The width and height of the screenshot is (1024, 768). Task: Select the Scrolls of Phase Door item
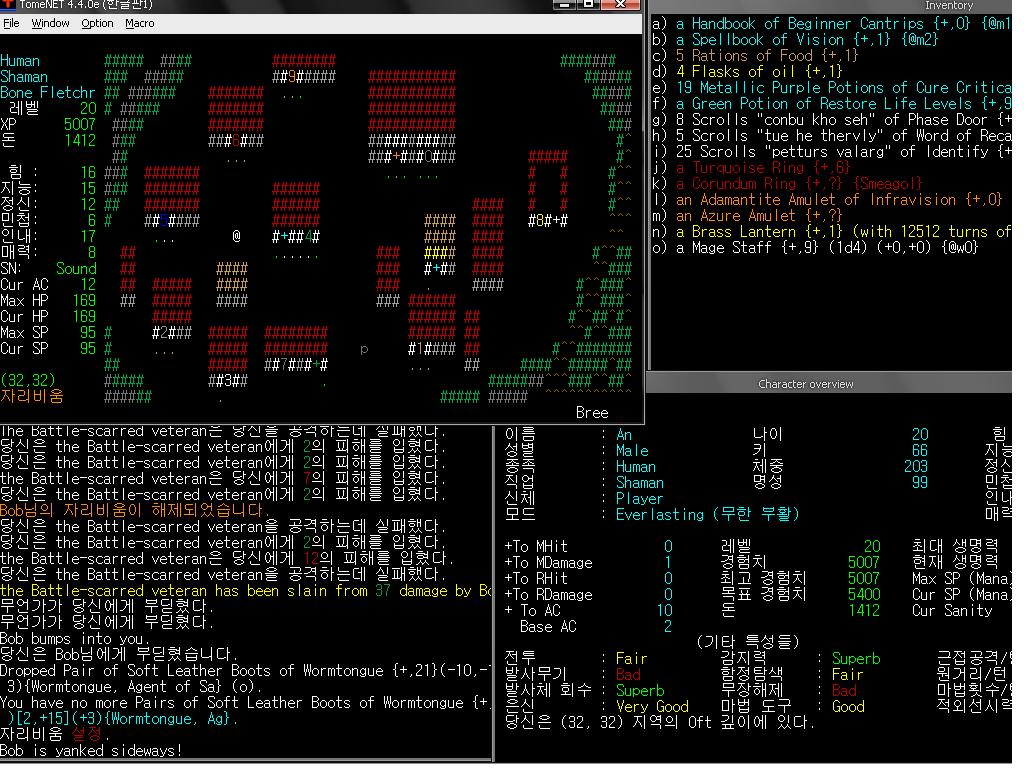pyautogui.click(x=831, y=120)
